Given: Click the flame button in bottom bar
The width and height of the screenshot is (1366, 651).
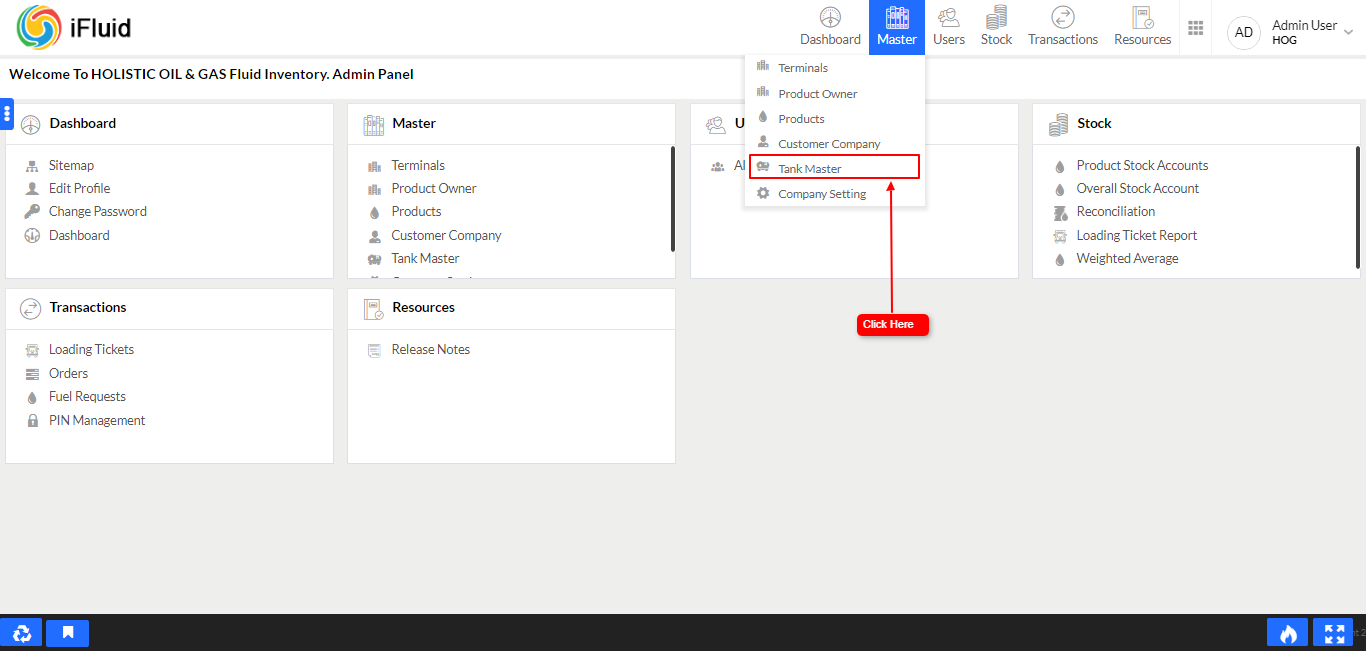Looking at the screenshot, I should point(1288,633).
